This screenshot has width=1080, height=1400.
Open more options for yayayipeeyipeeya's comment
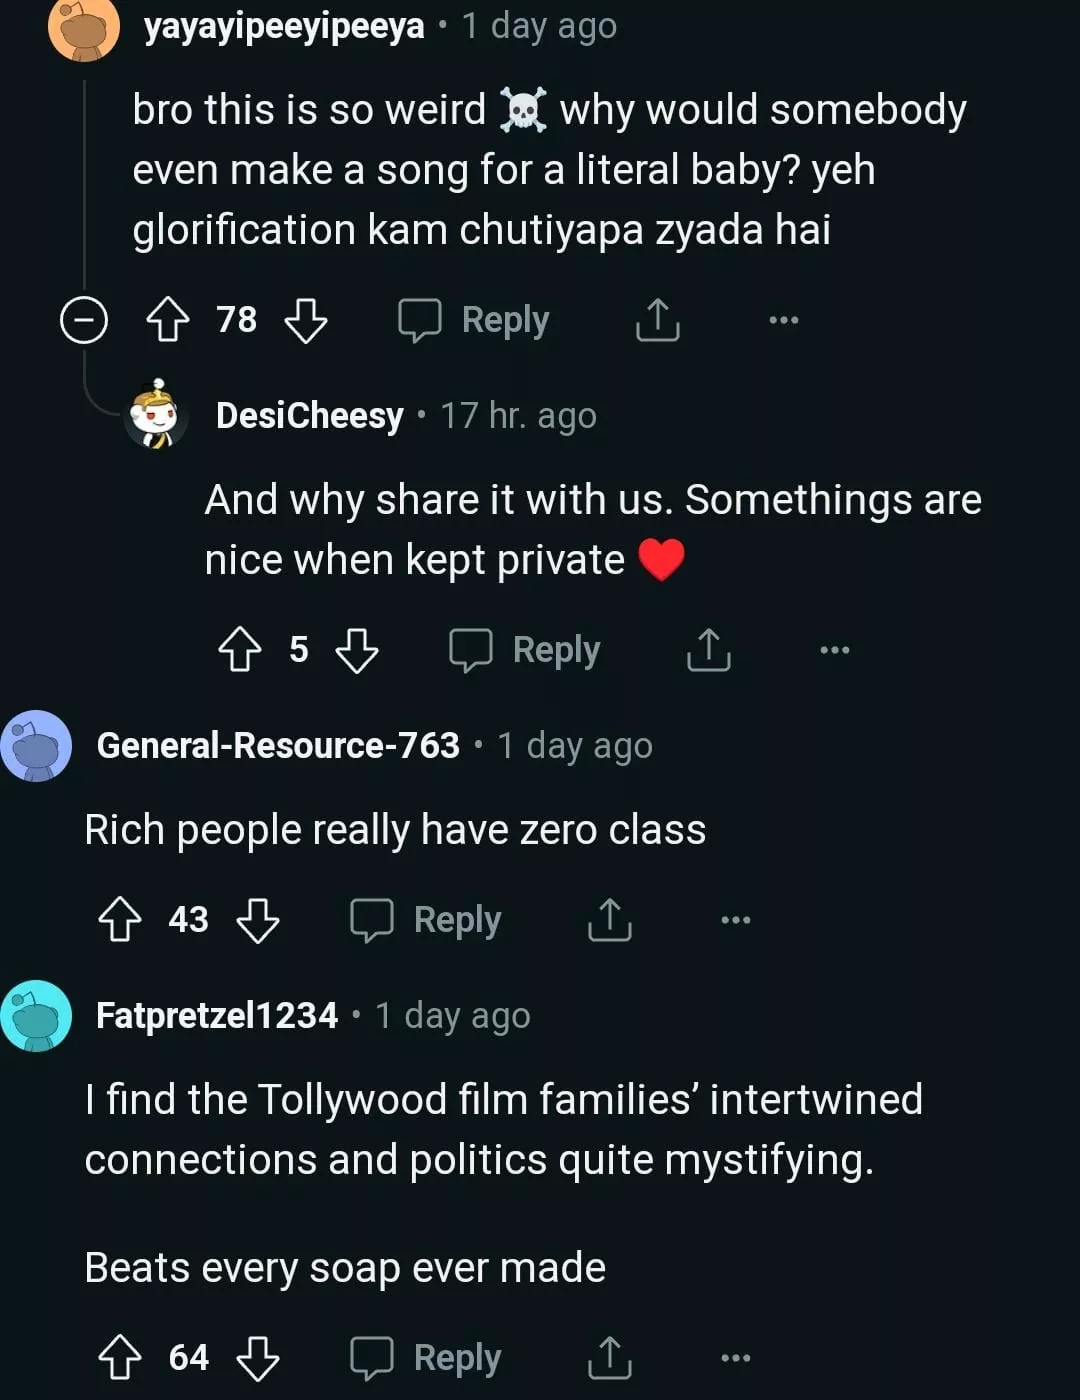coord(784,320)
